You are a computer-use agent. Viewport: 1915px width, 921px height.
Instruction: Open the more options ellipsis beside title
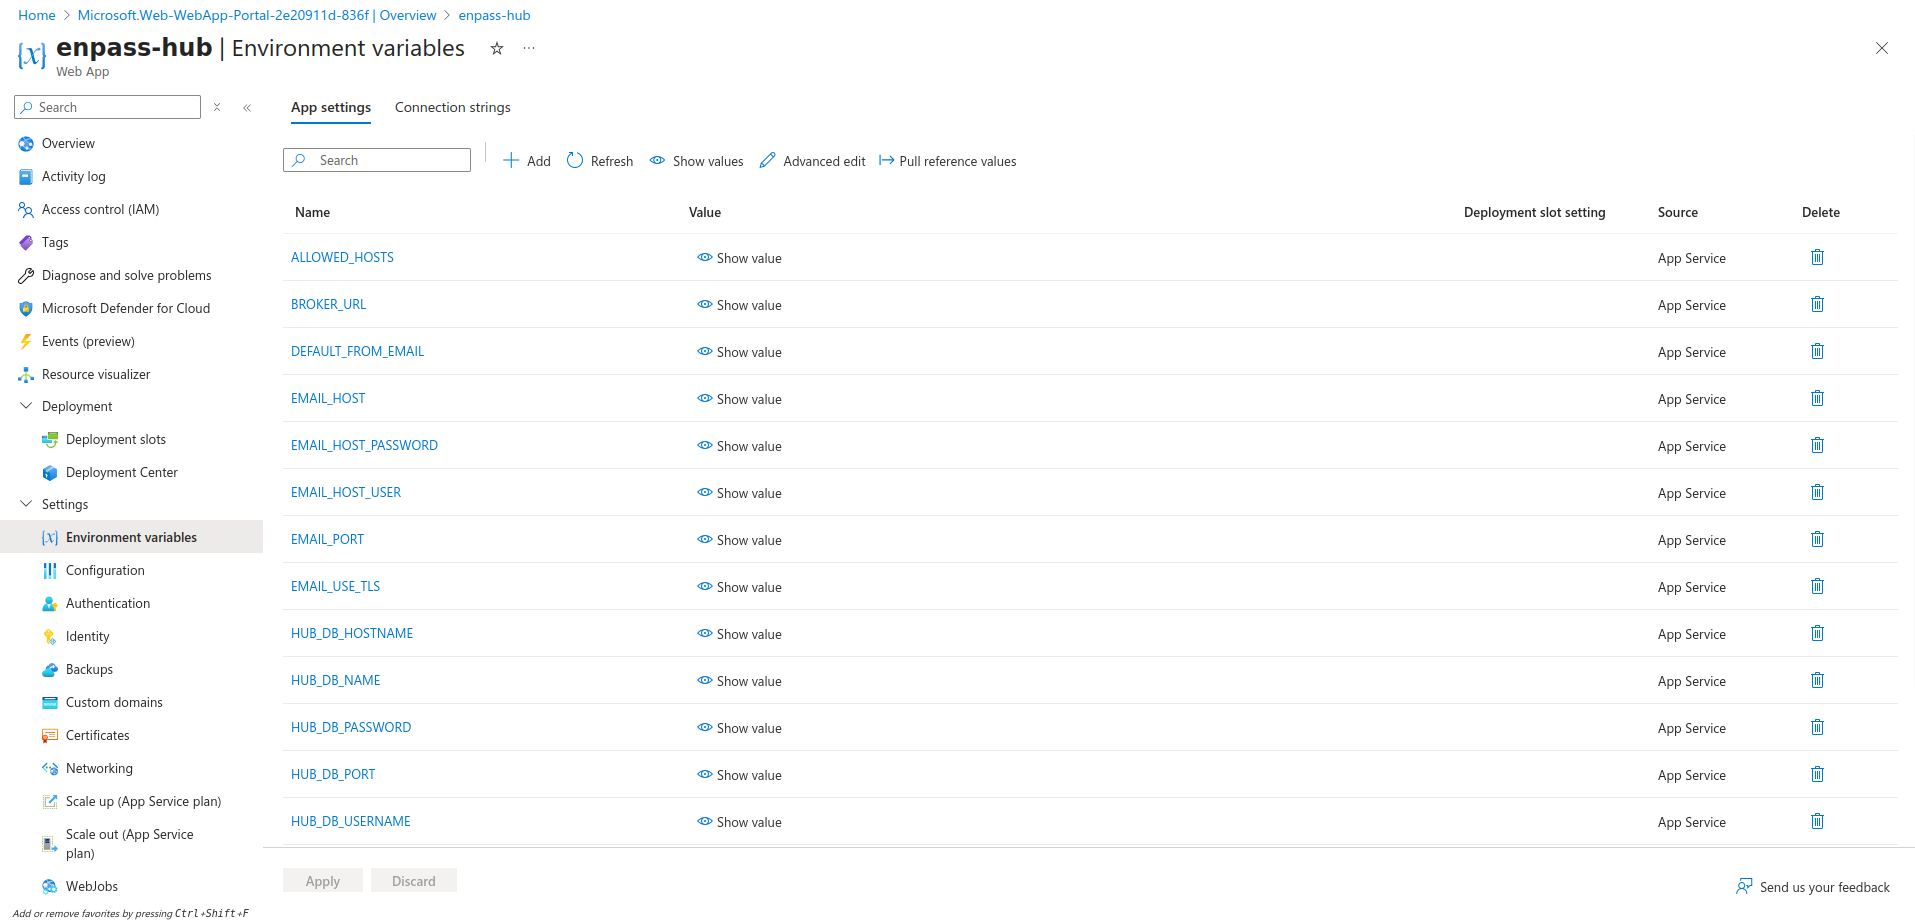(x=529, y=48)
